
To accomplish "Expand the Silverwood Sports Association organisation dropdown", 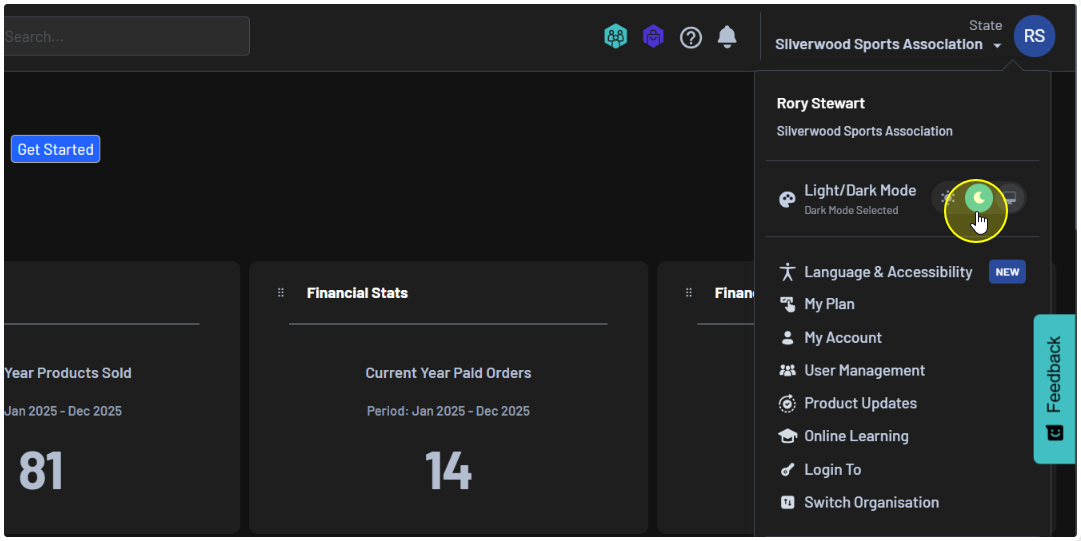I will (x=888, y=44).
